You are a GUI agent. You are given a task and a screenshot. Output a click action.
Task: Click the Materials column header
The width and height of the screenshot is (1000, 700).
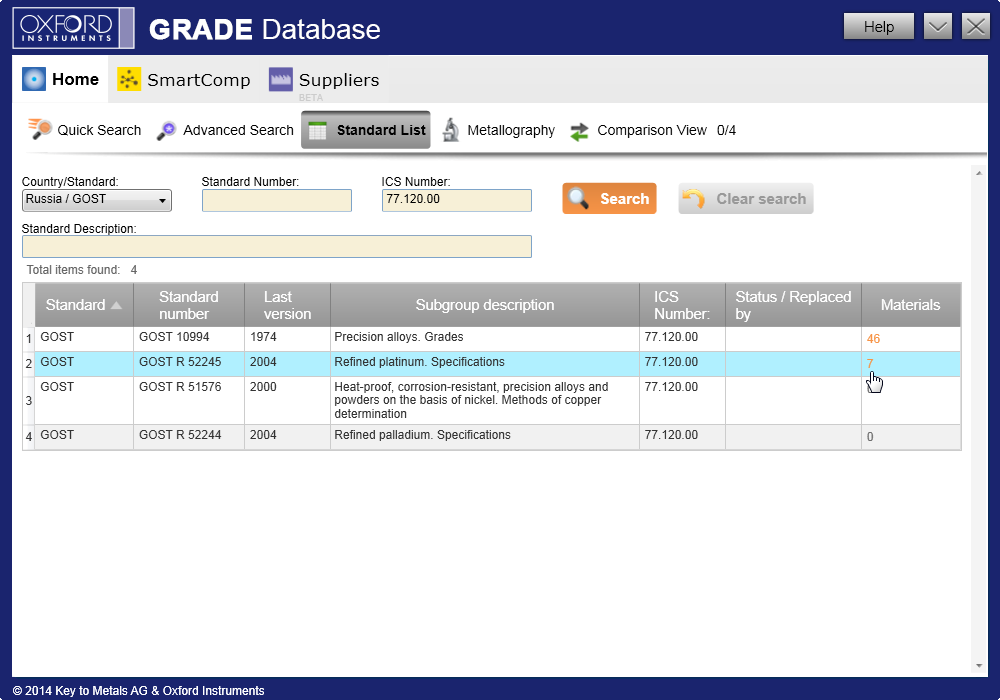pos(911,305)
